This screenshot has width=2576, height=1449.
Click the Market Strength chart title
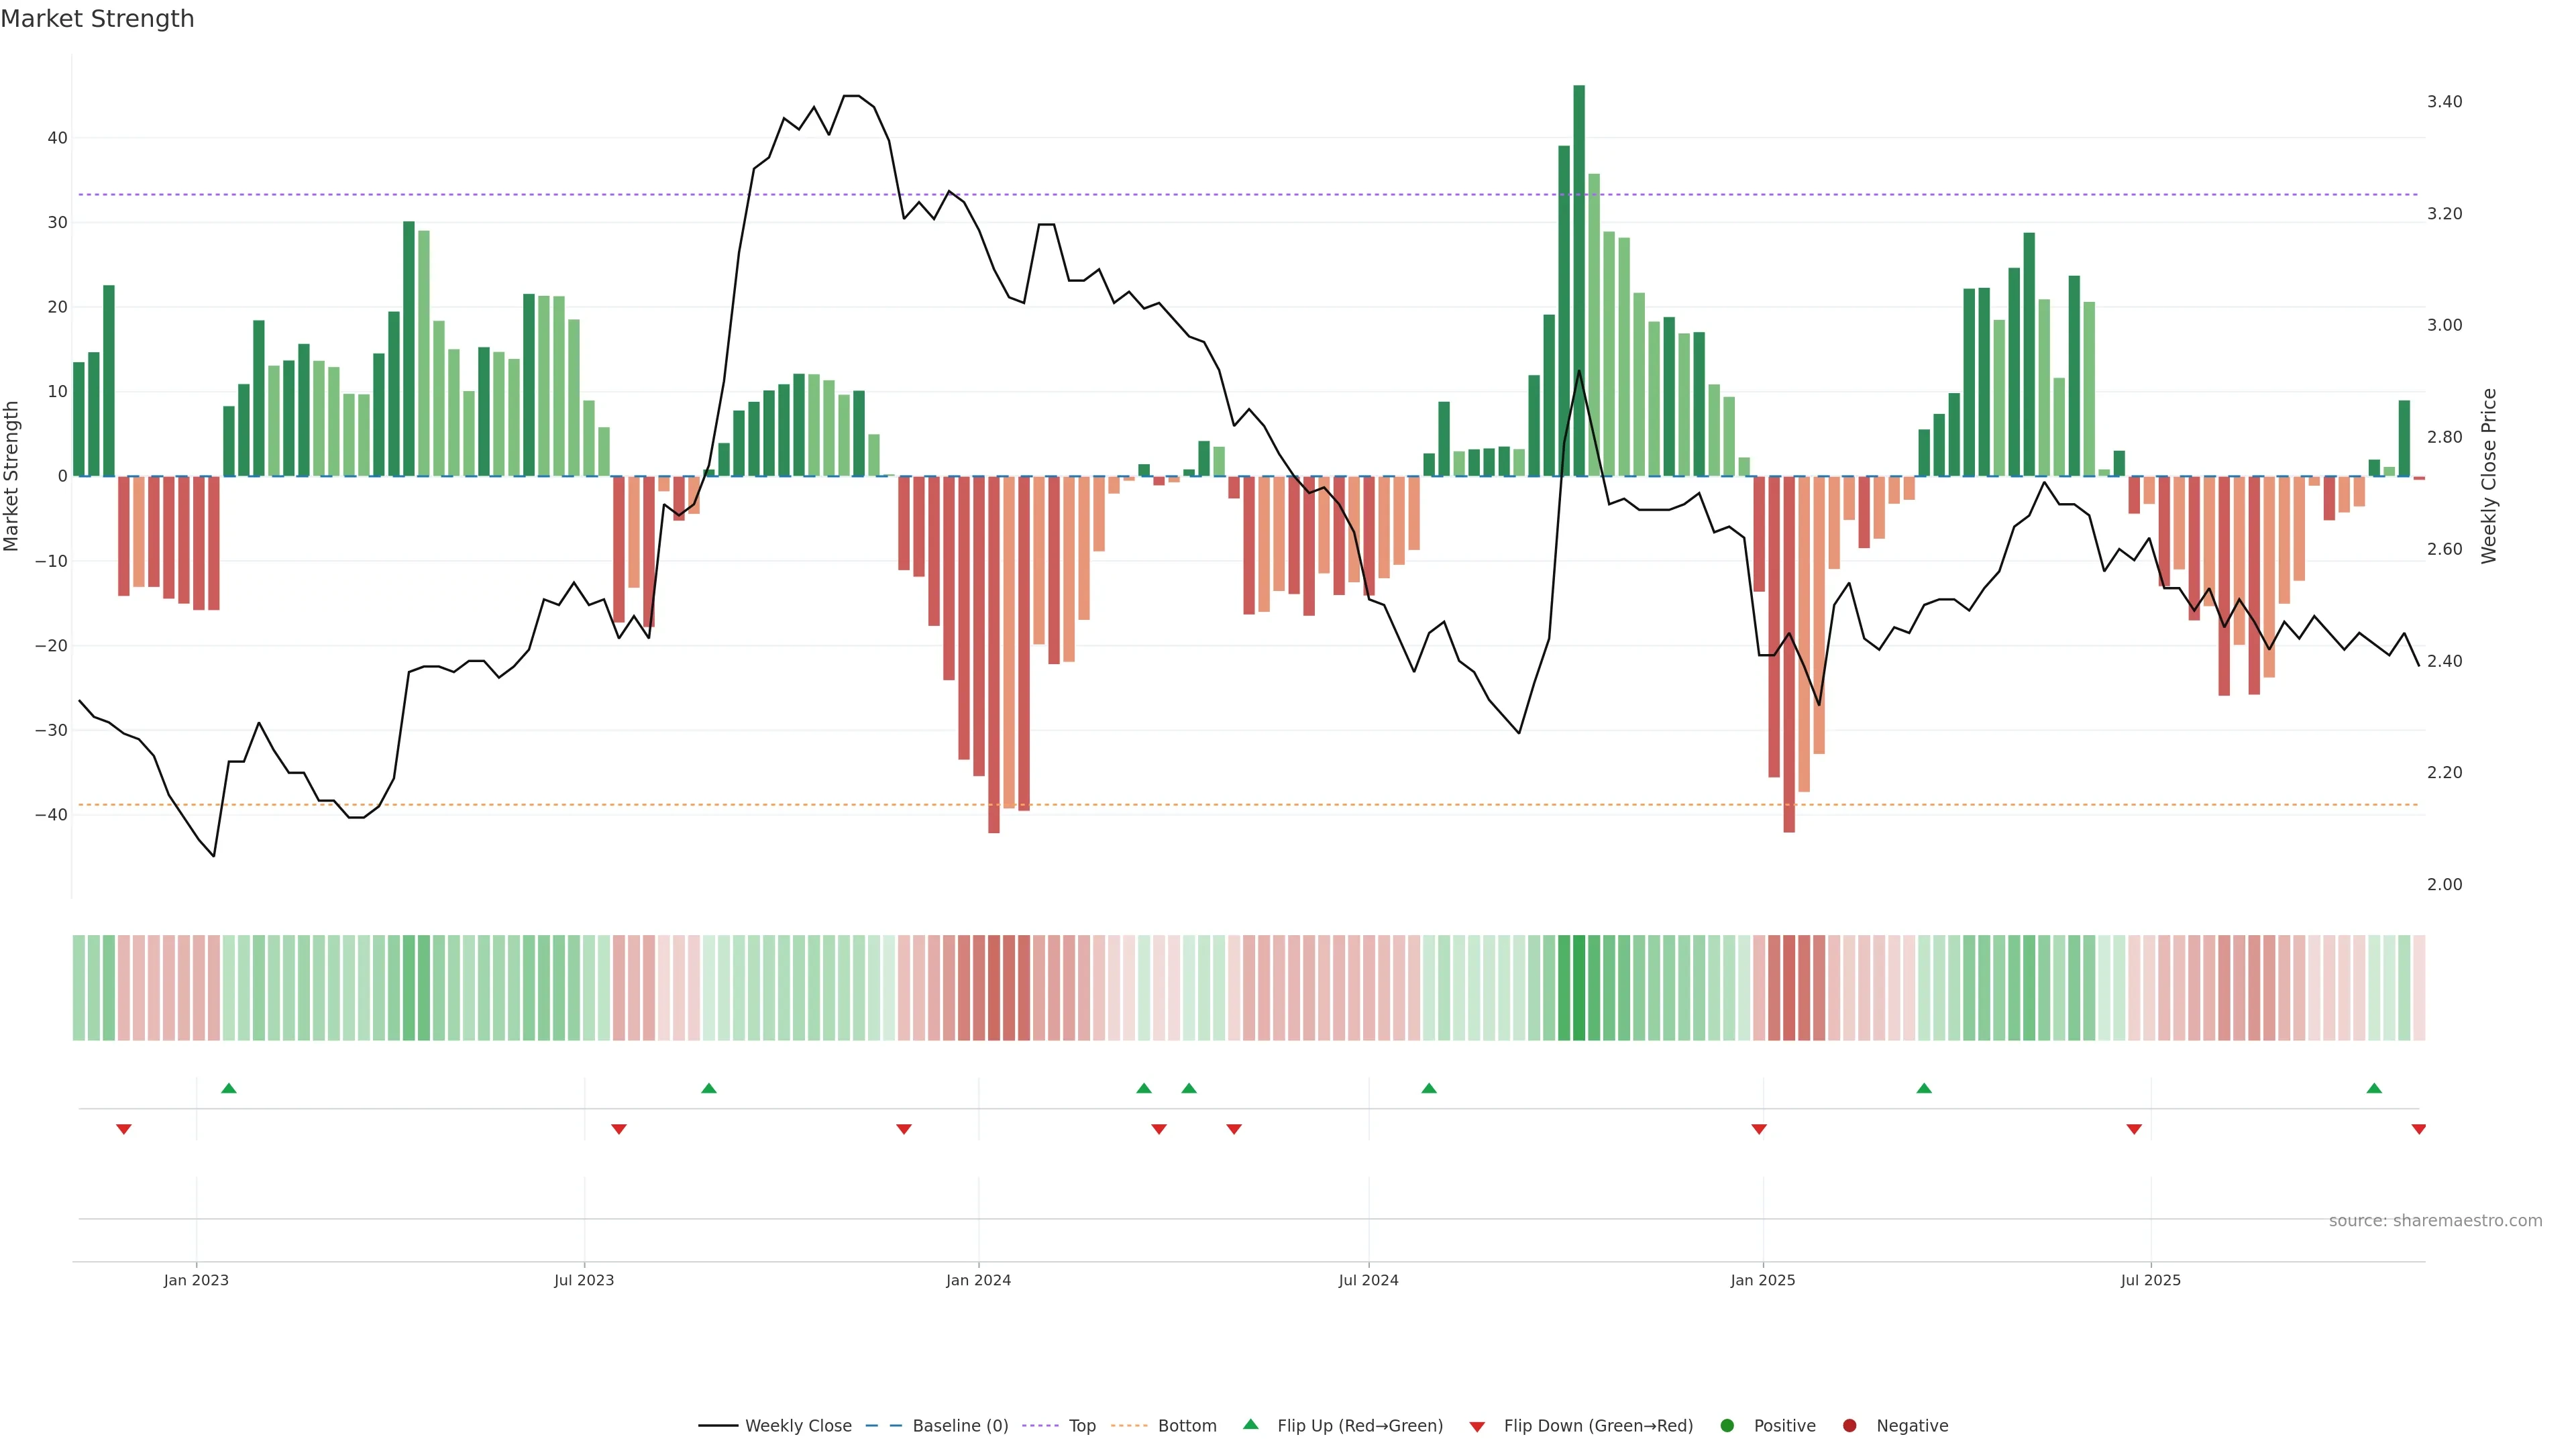[97, 19]
